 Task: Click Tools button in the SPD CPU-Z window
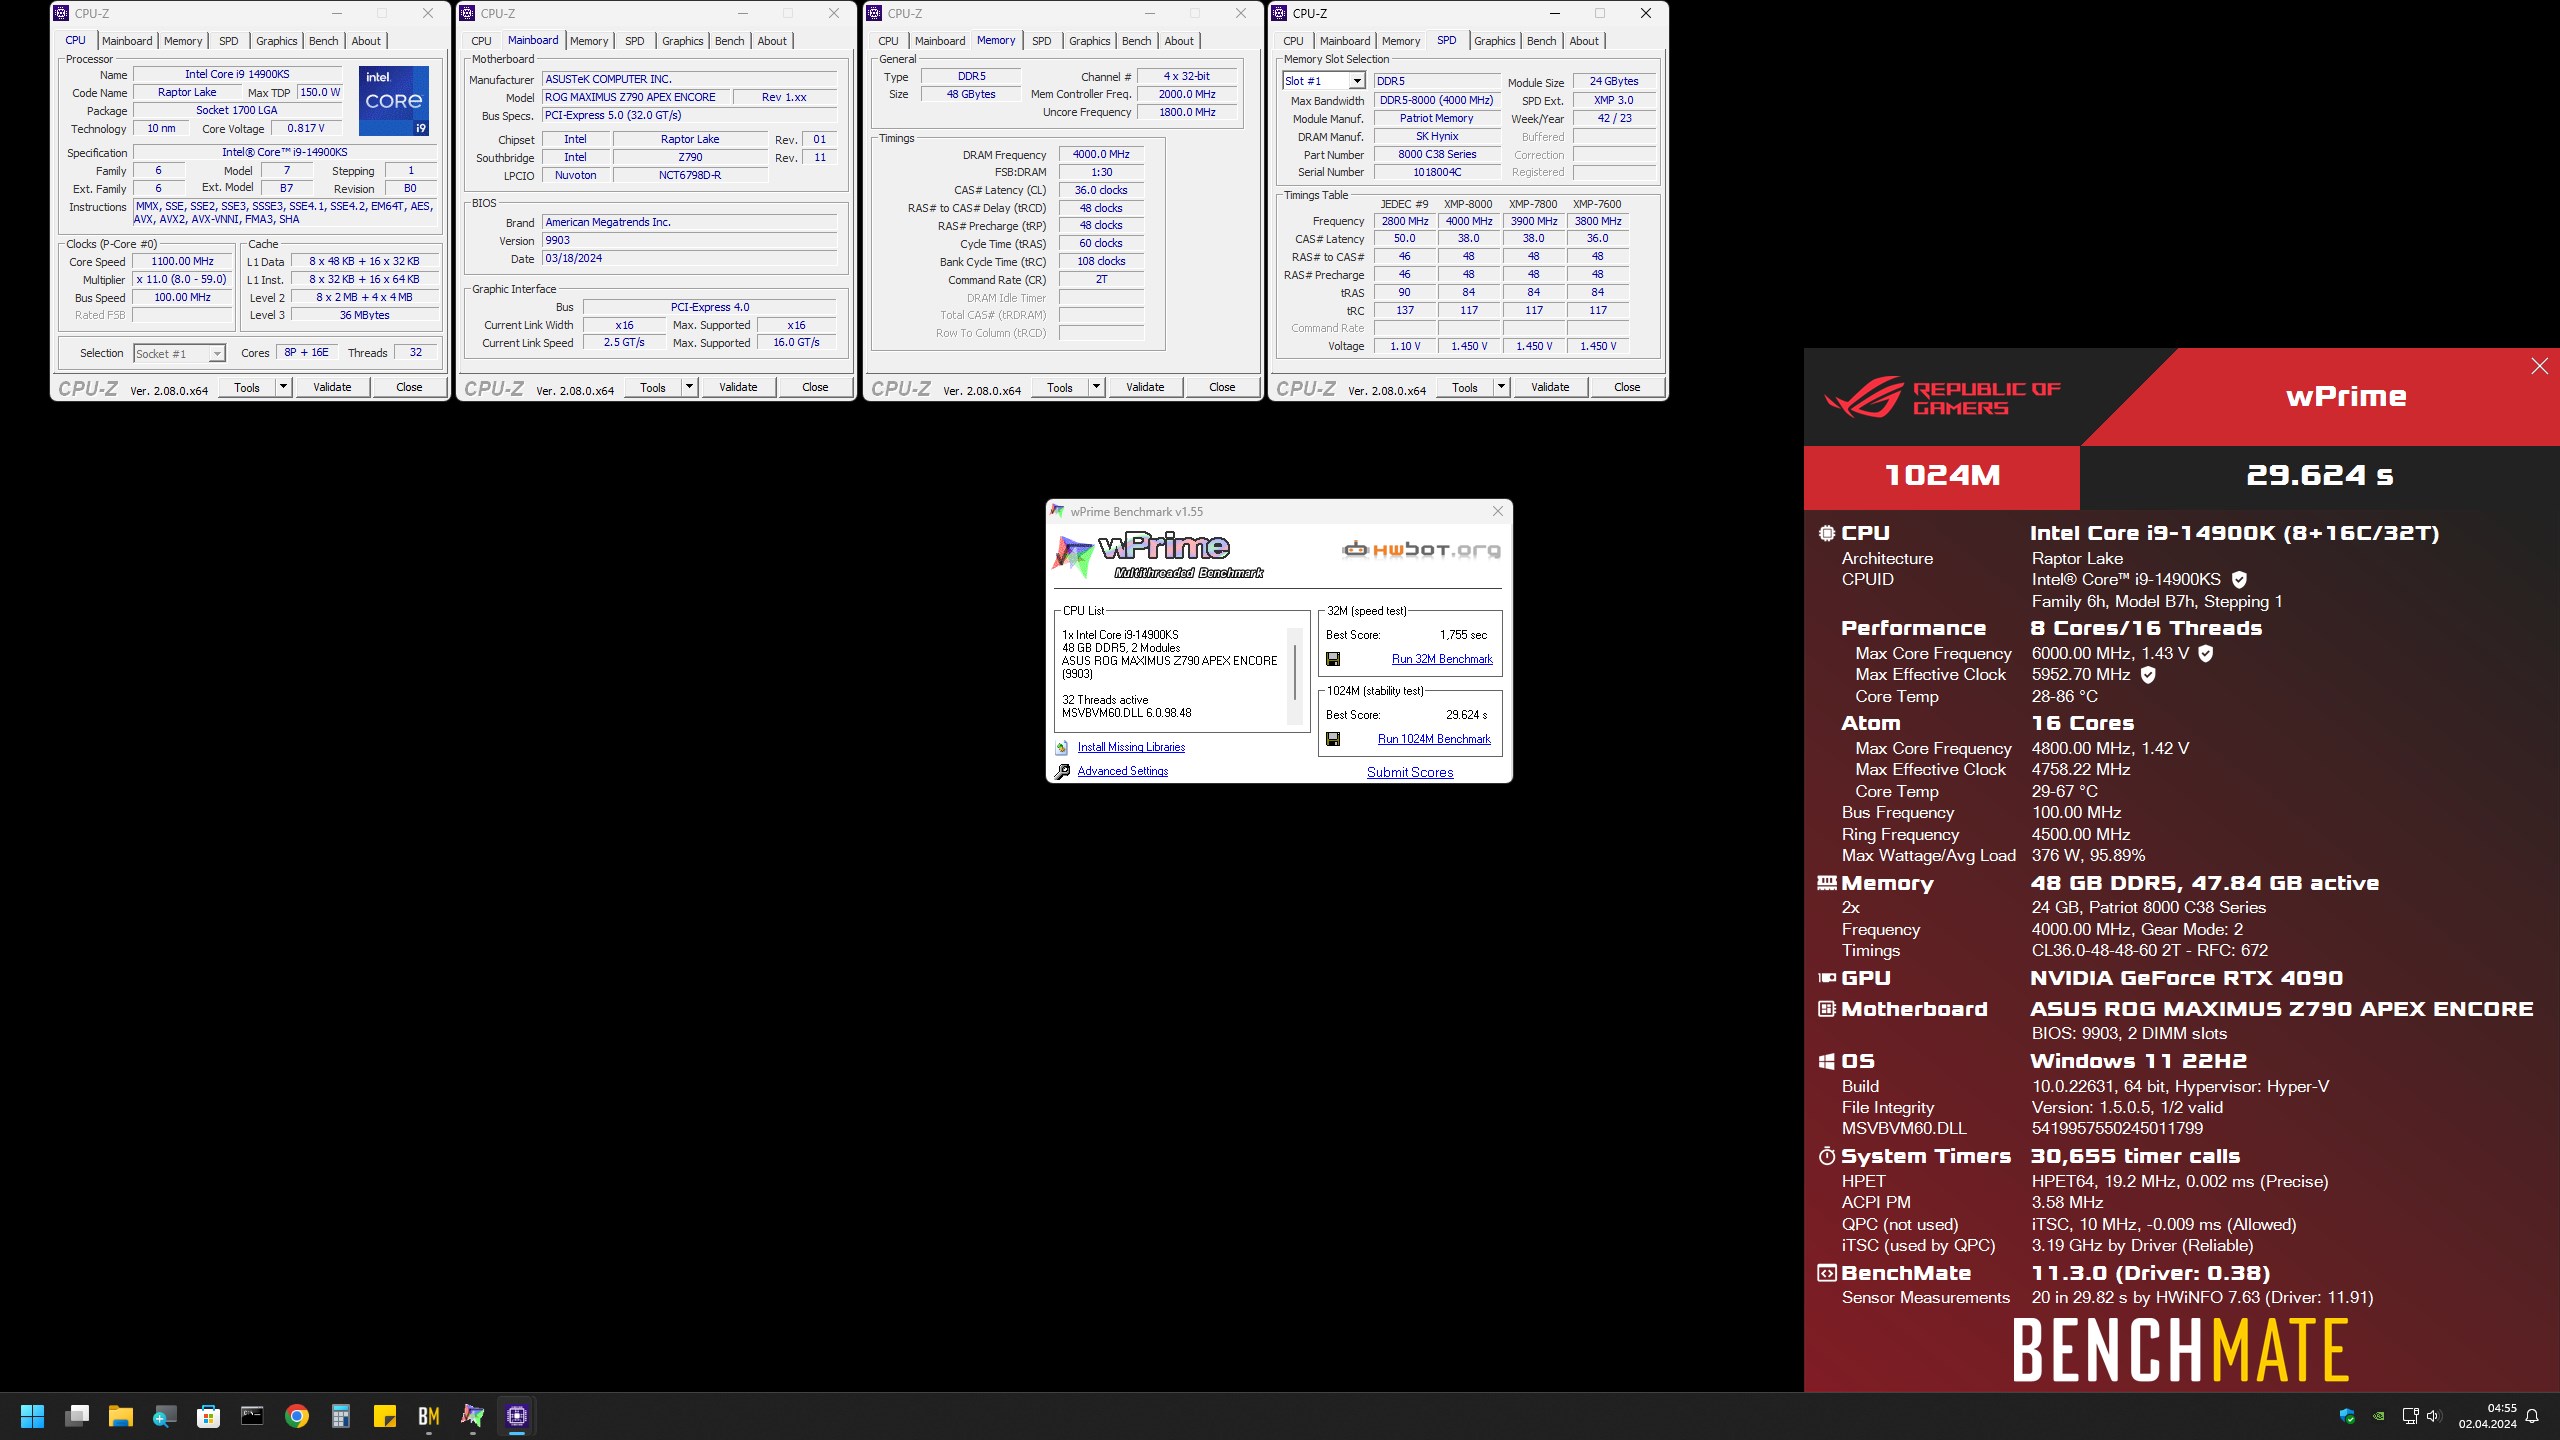coord(1465,387)
